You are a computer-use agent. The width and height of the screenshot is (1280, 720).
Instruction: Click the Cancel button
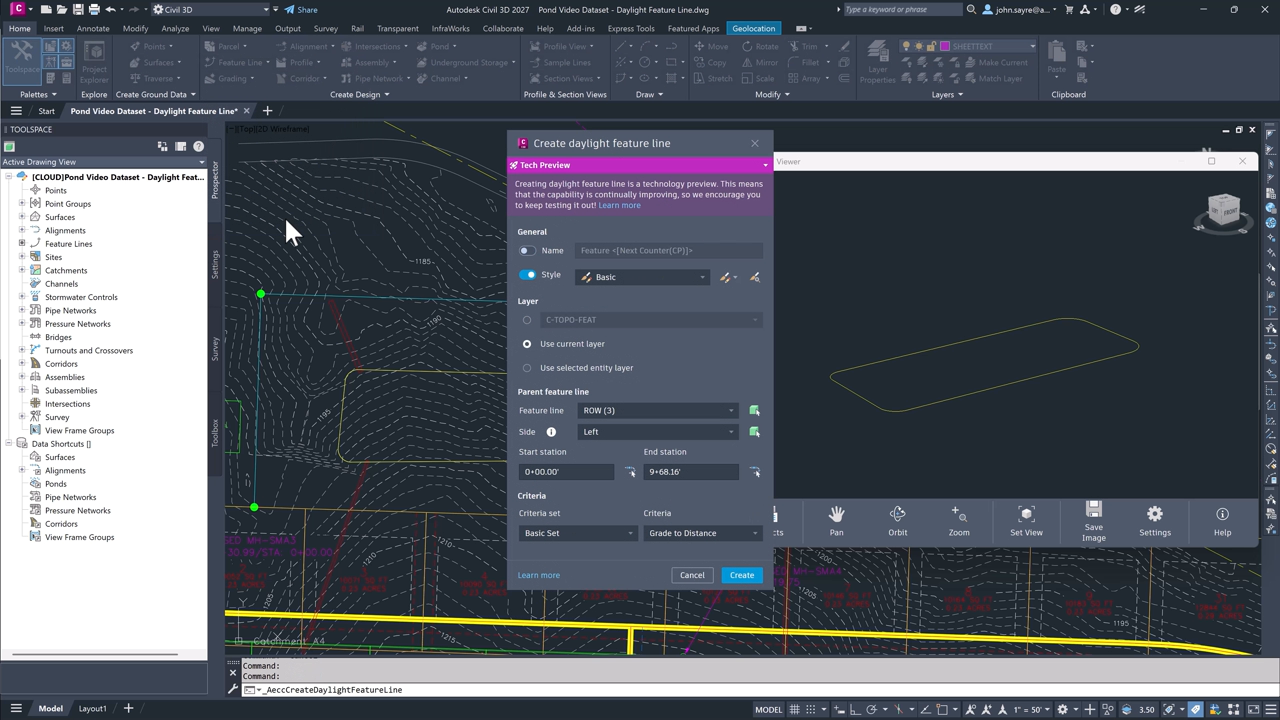[692, 575]
